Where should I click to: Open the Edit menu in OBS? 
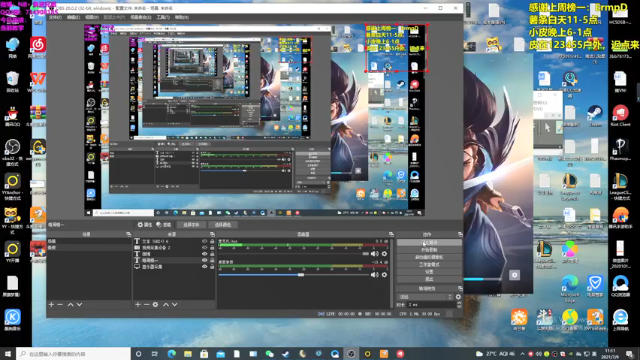pos(73,17)
